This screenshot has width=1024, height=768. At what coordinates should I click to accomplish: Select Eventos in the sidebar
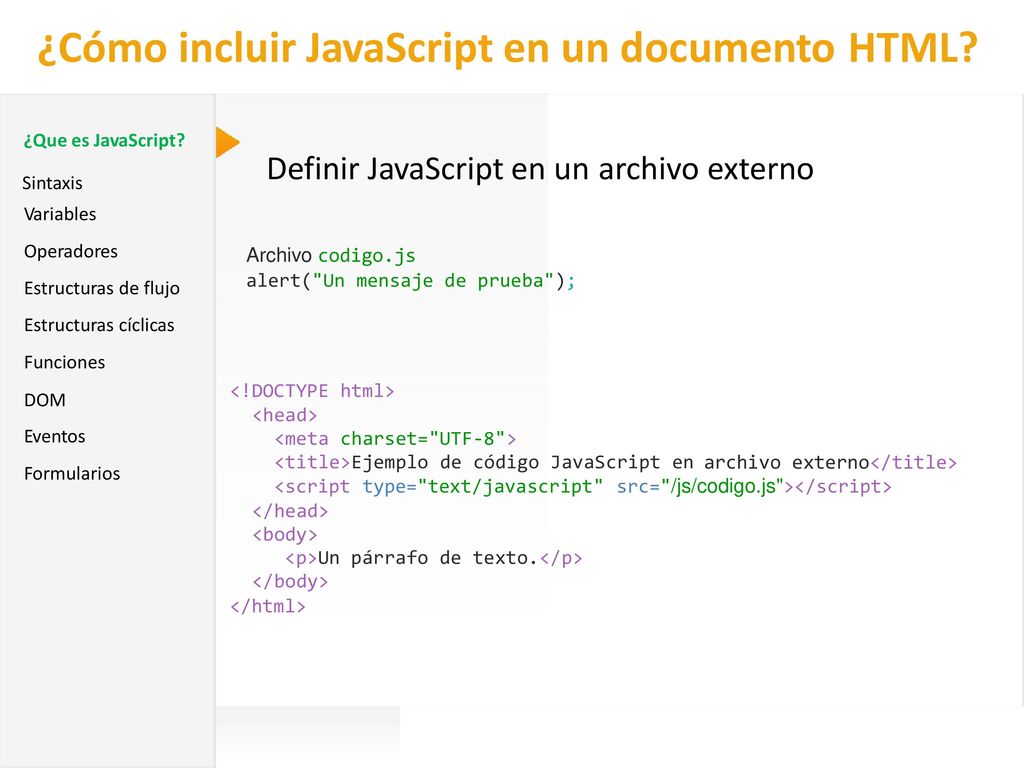[55, 436]
